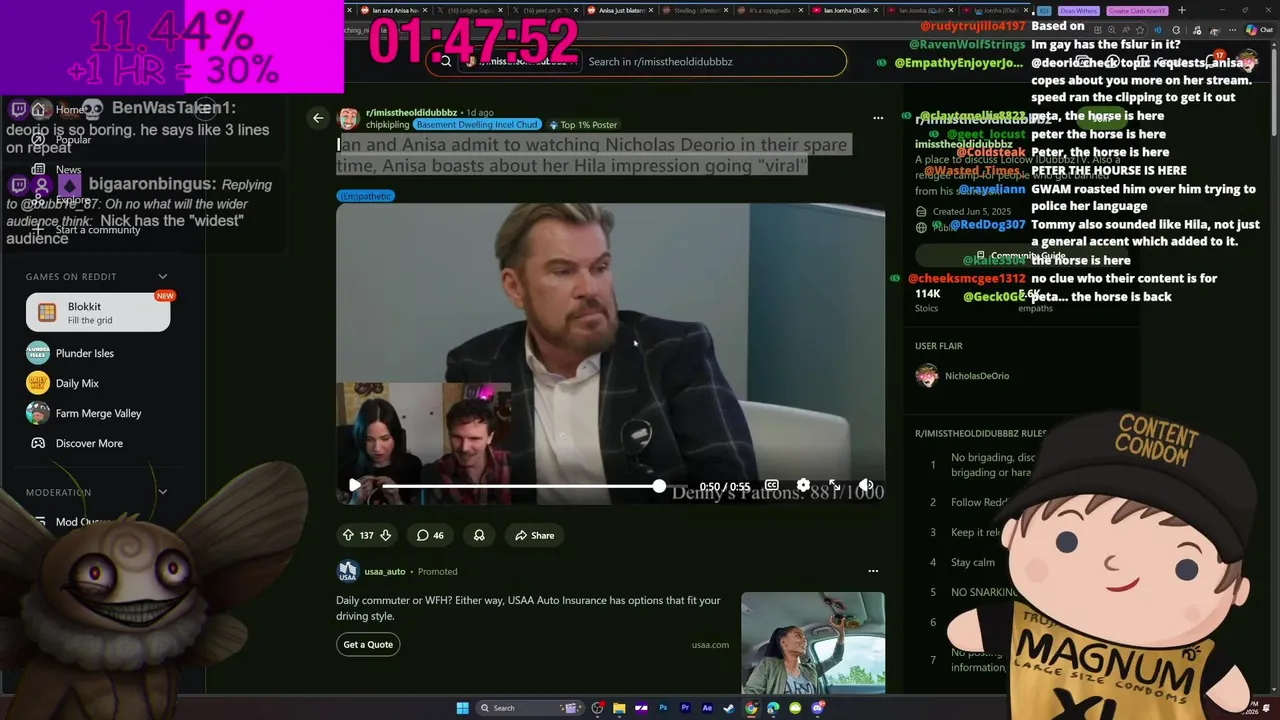
Task: Open the promoted USAA ad's options menu
Action: coord(873,571)
